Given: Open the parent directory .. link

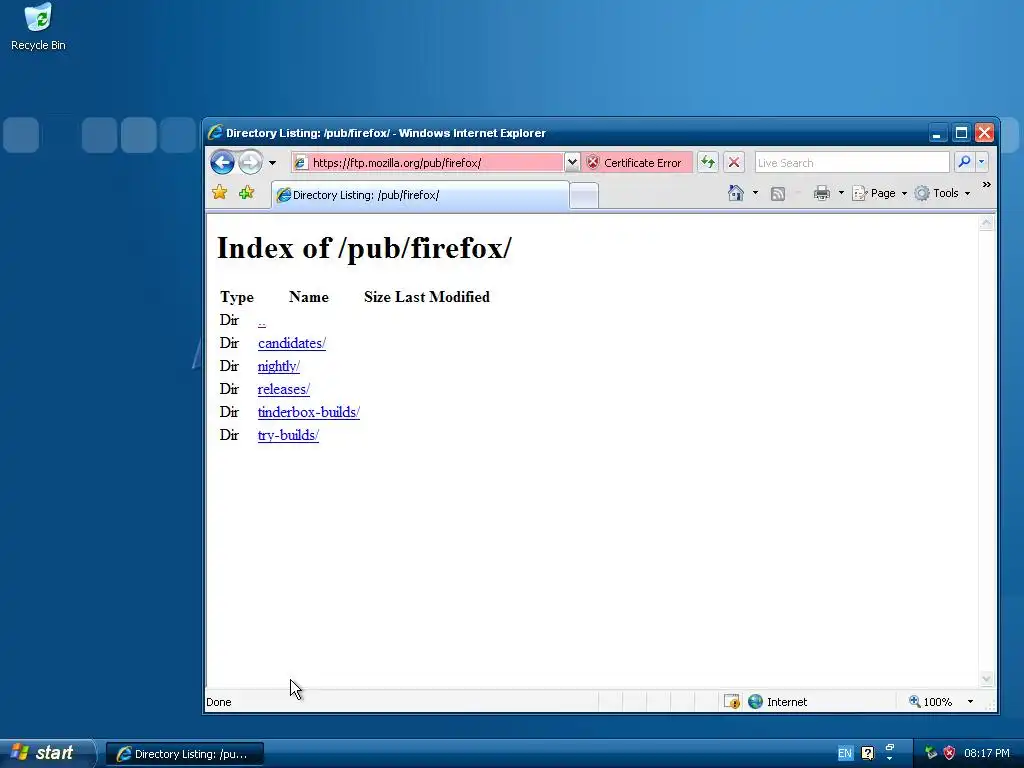Looking at the screenshot, I should click(x=262, y=321).
